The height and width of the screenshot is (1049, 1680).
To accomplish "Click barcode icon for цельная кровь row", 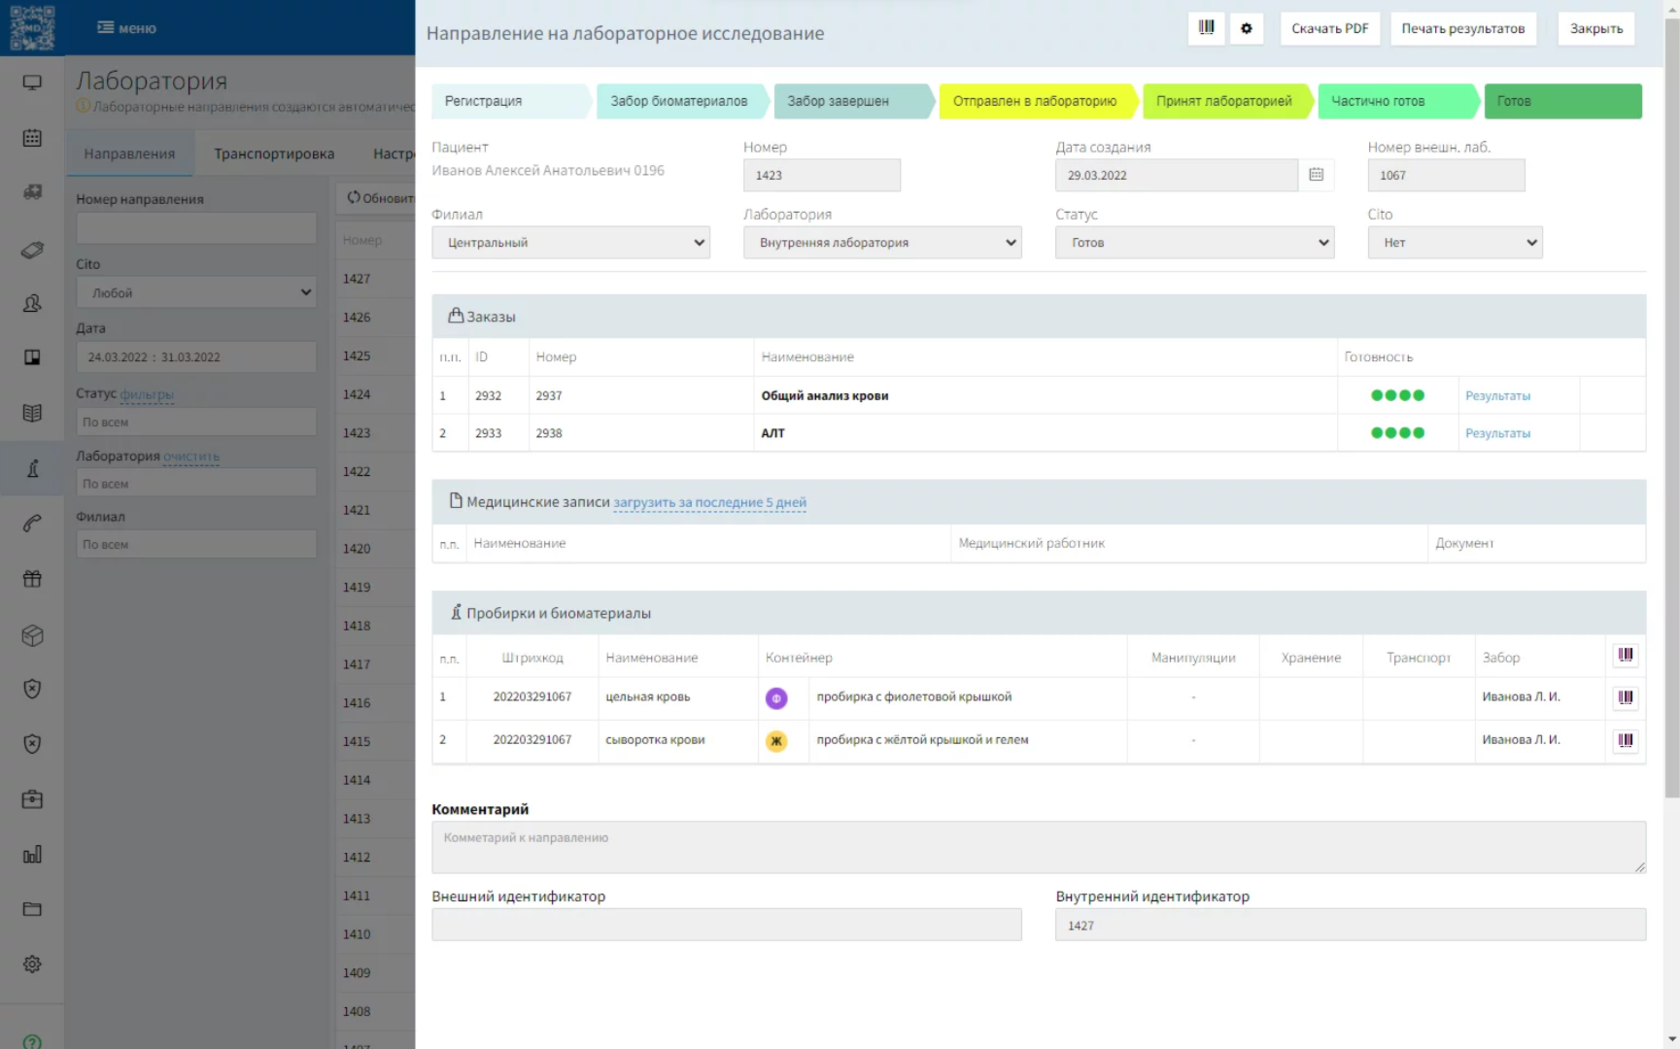I will point(1625,697).
